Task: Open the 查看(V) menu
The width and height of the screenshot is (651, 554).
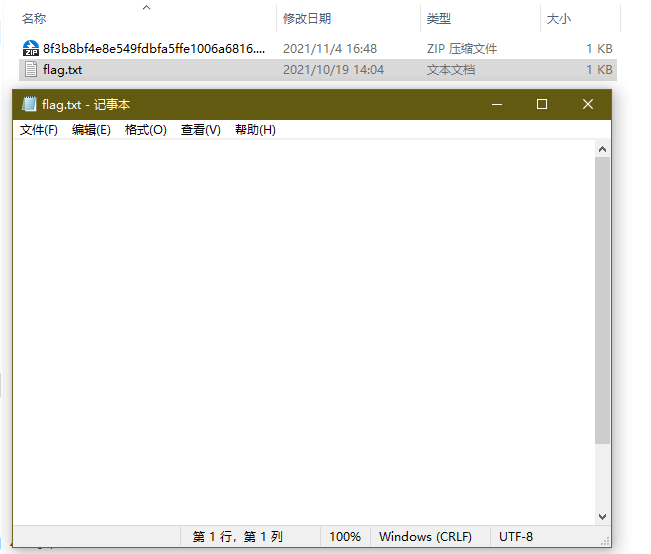Action: 201,130
